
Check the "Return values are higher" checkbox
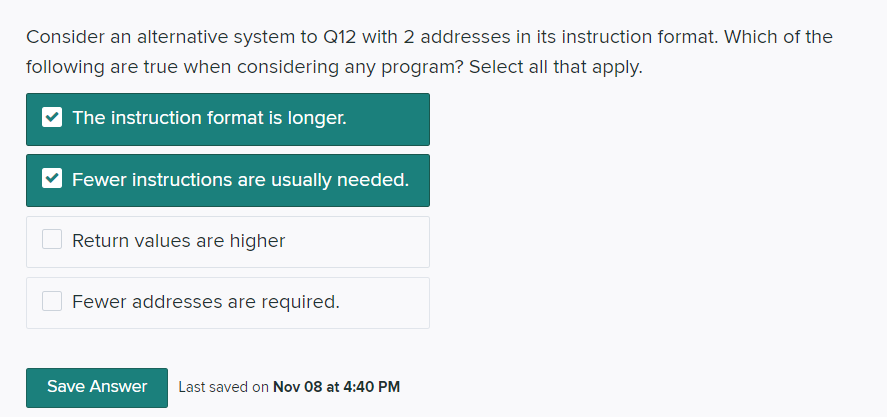52,241
